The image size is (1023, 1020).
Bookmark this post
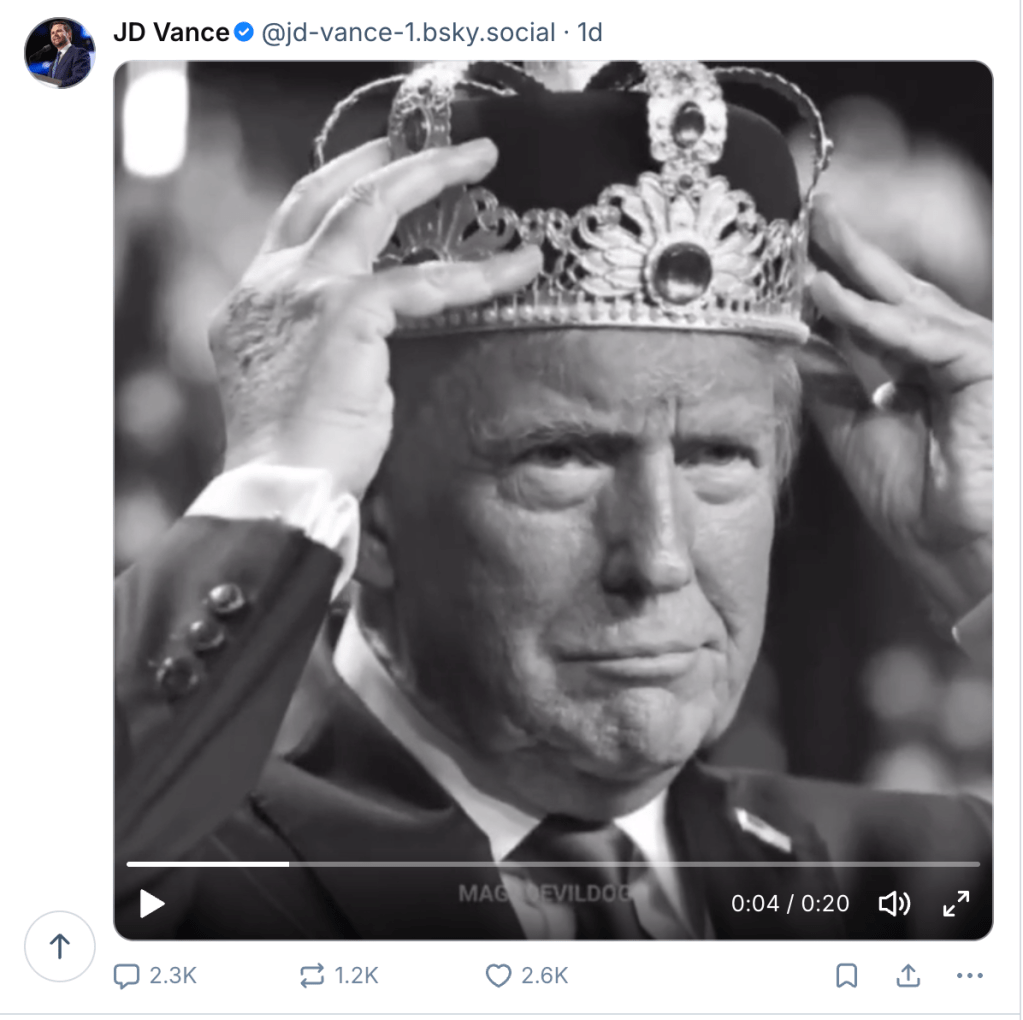click(x=846, y=976)
